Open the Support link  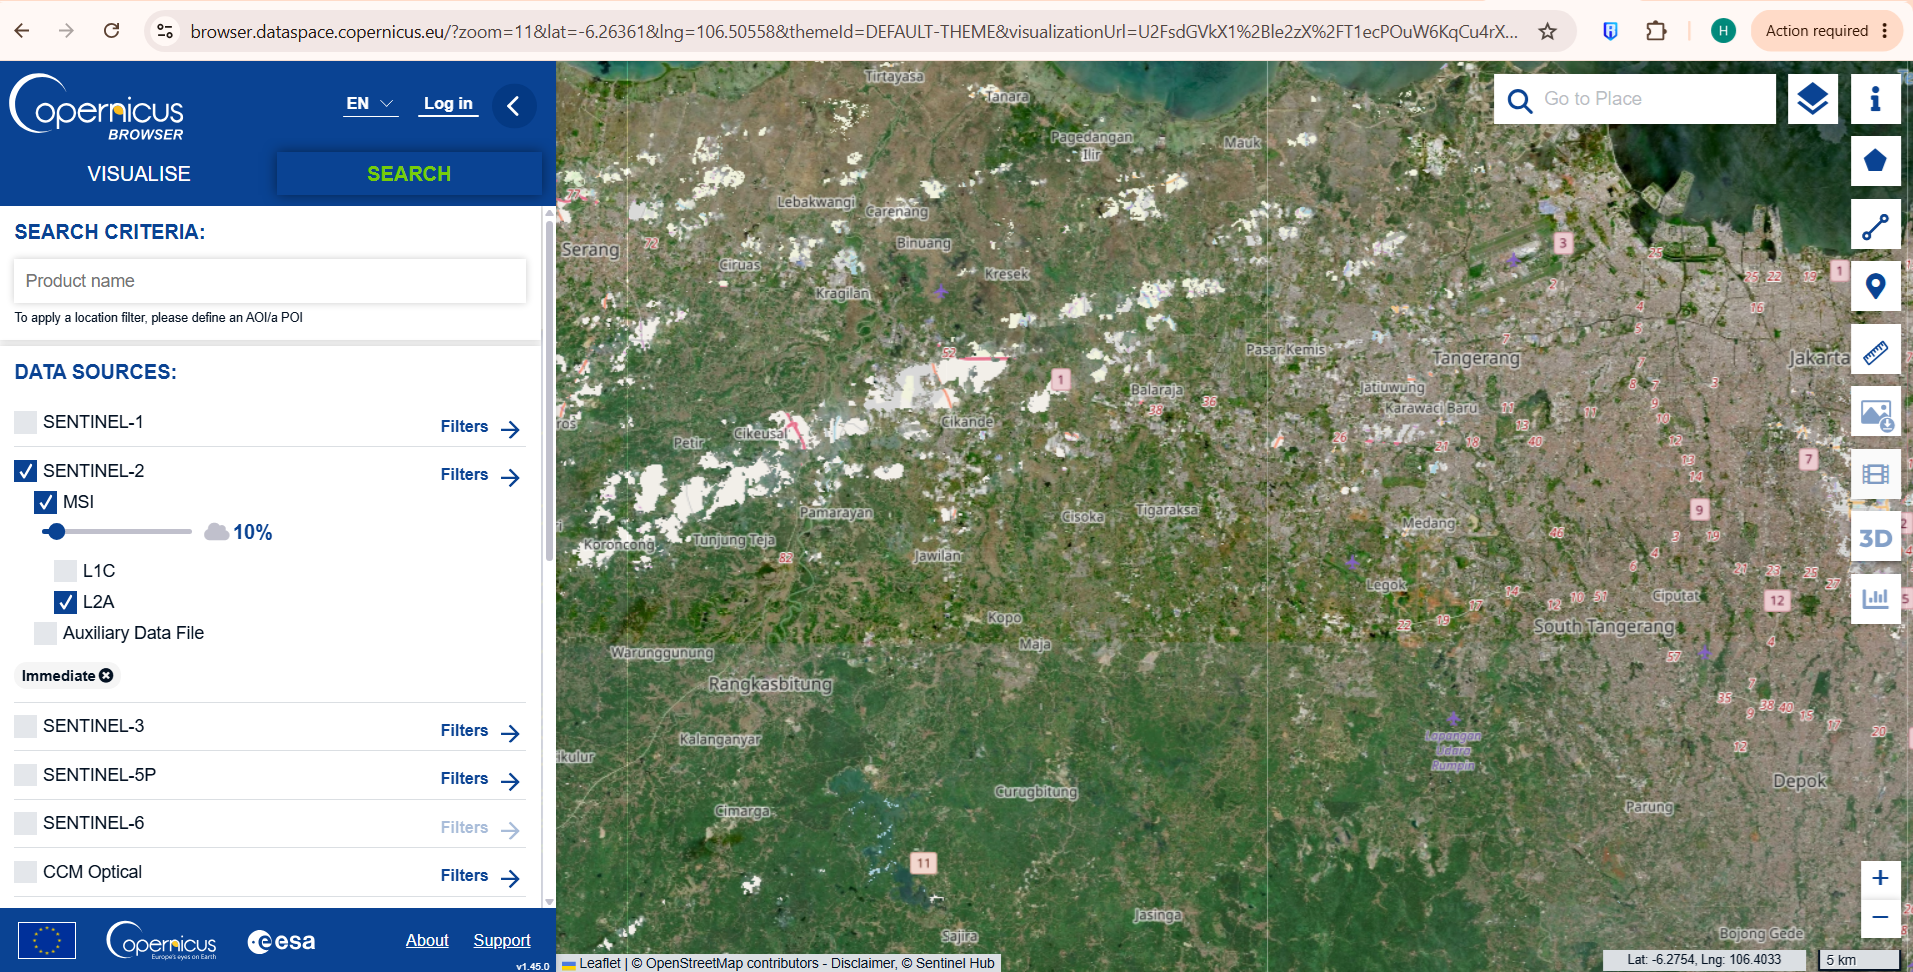[502, 941]
